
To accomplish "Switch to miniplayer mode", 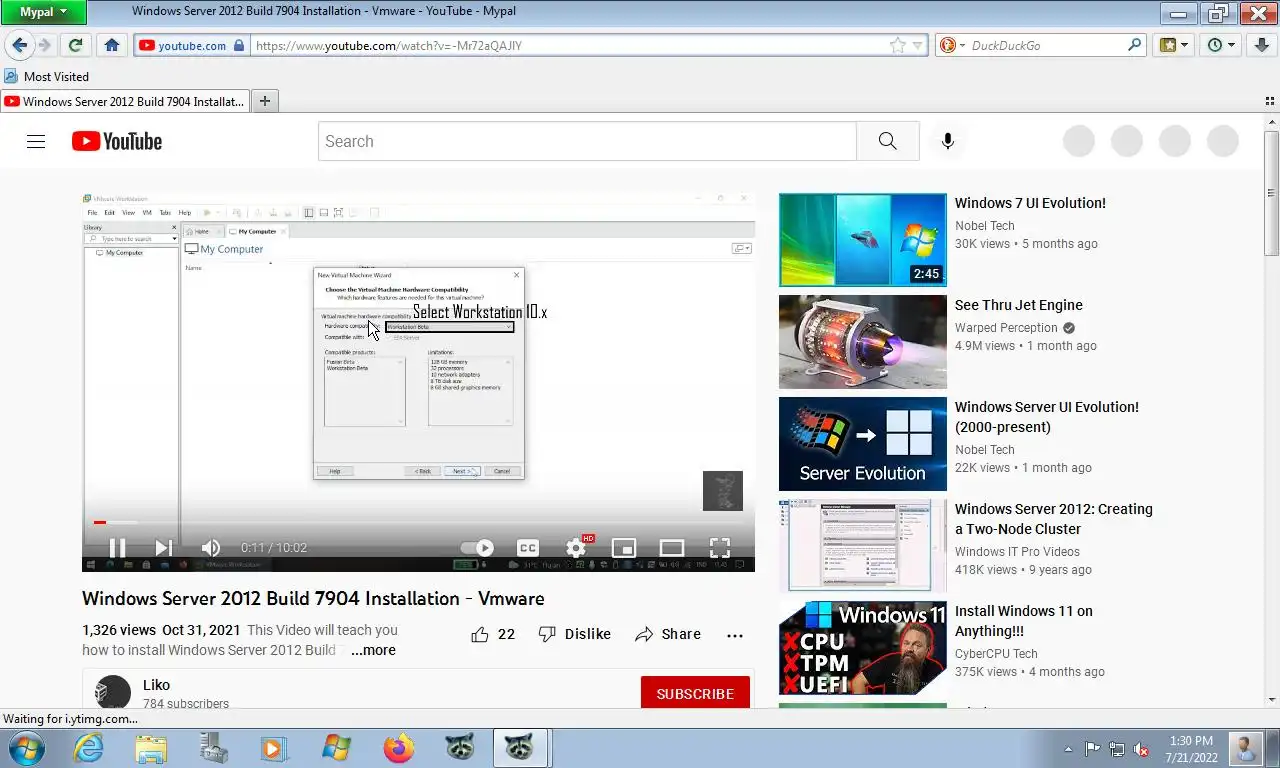I will pos(624,547).
